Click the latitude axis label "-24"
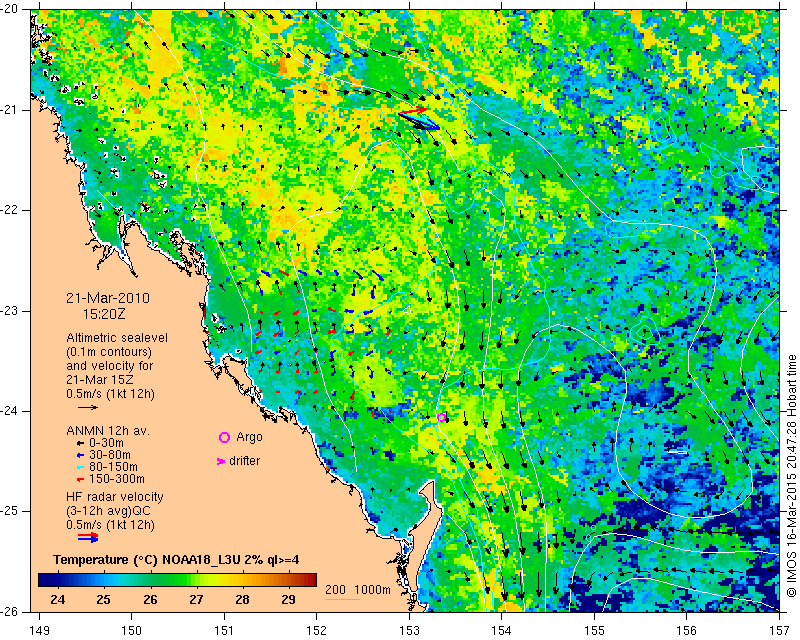The height and width of the screenshot is (640, 800). point(9,411)
